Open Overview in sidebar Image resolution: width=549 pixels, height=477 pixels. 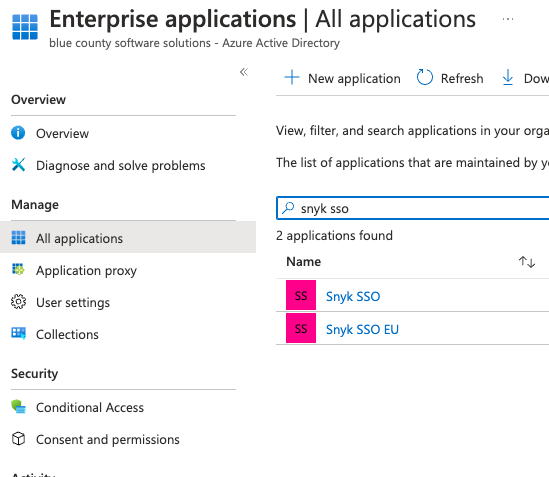point(62,134)
